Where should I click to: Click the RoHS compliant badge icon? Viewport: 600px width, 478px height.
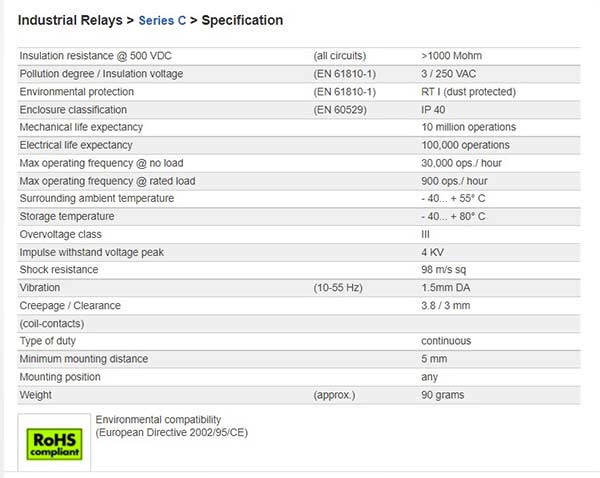54,444
